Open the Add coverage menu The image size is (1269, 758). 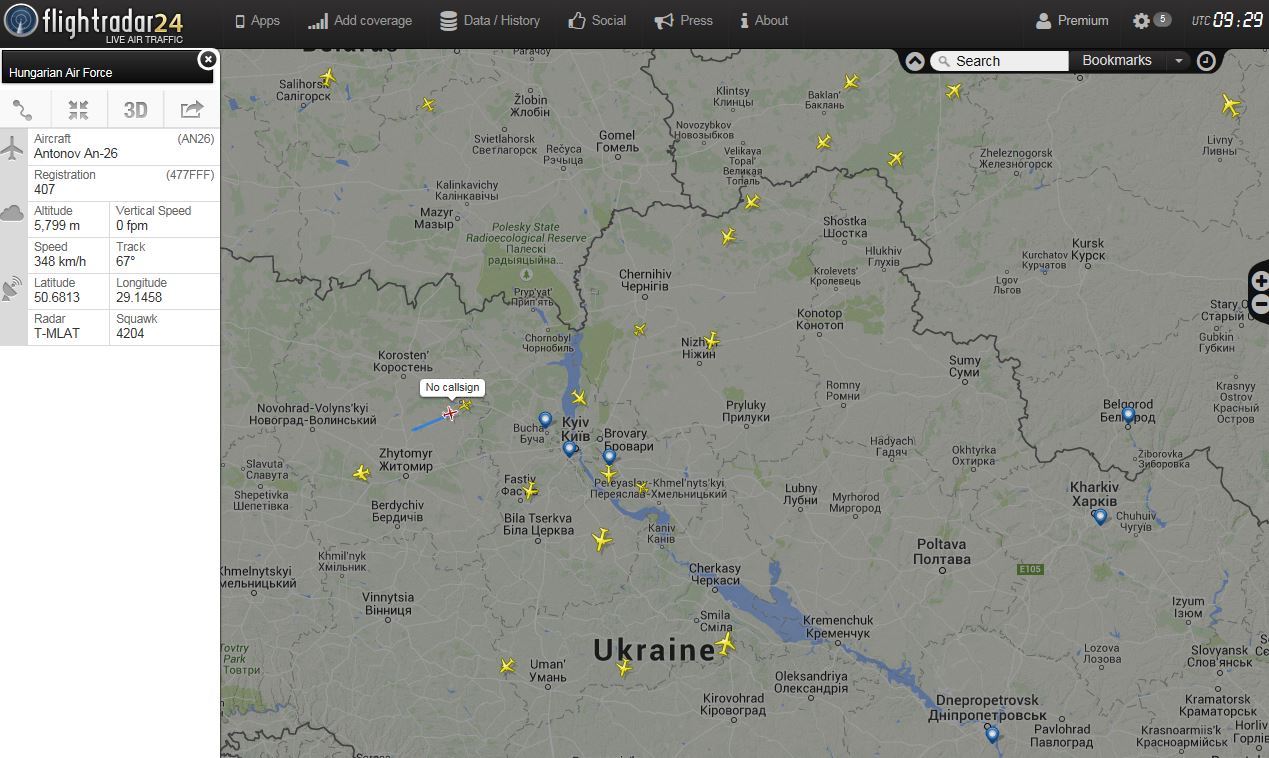tap(360, 21)
